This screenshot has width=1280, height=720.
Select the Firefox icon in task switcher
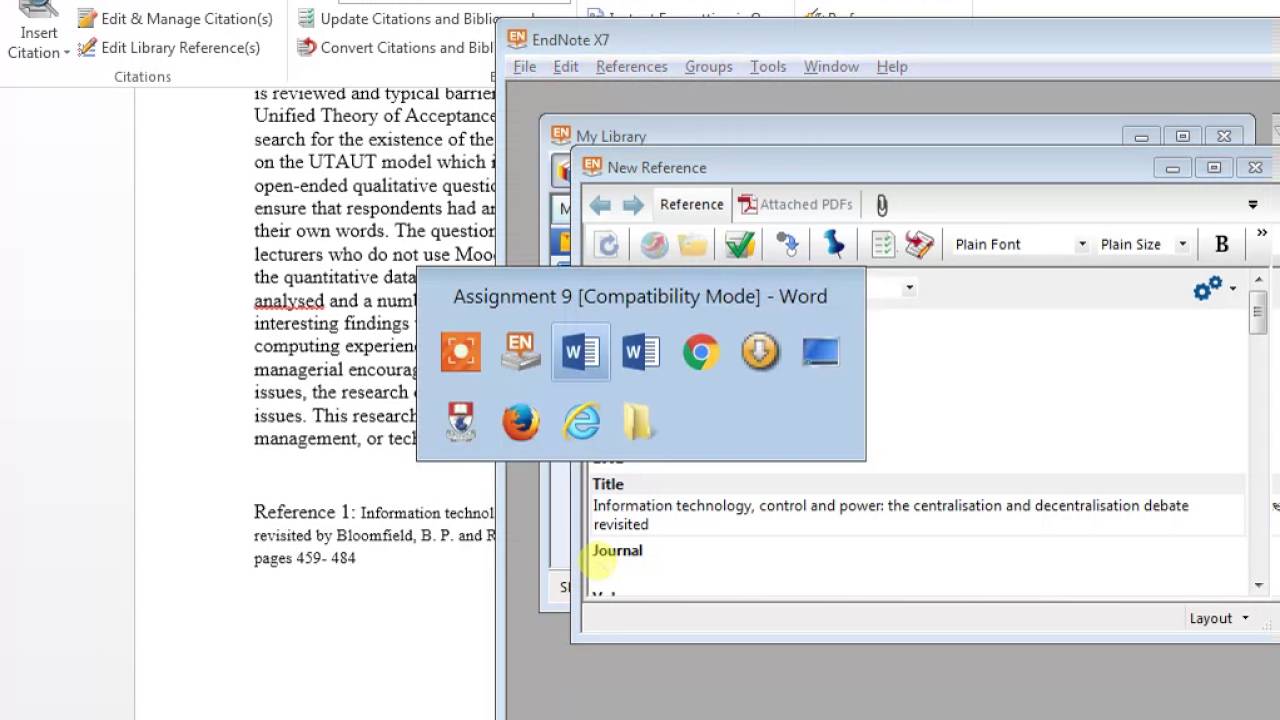click(521, 422)
